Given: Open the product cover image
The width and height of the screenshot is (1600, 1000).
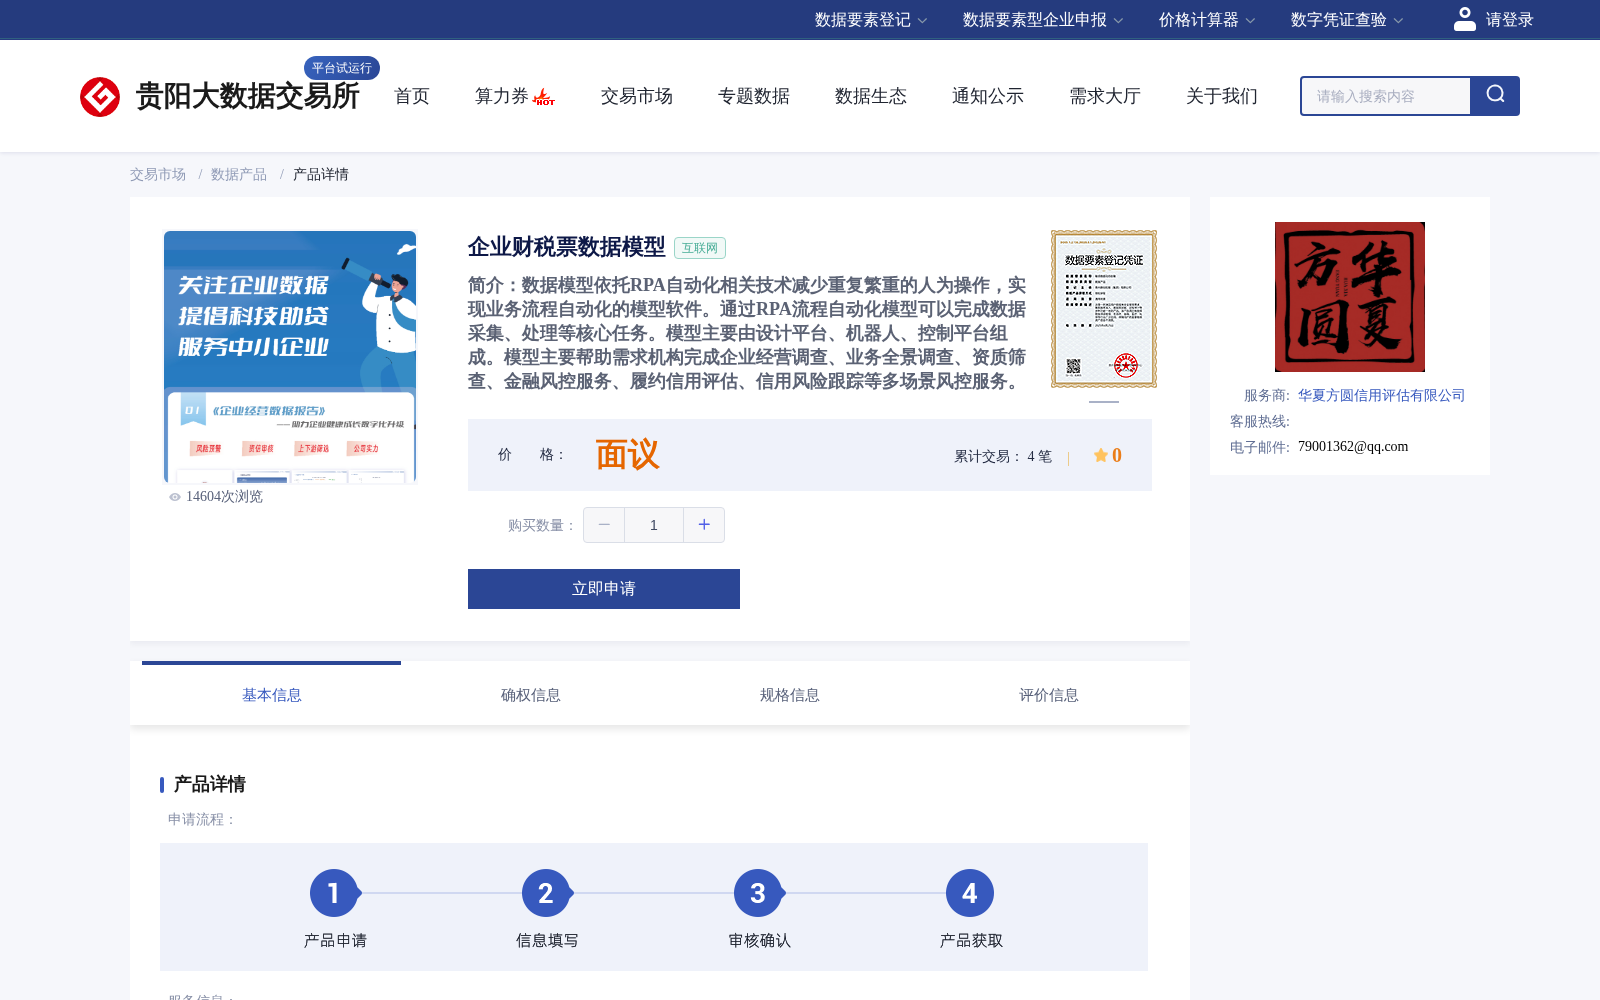Looking at the screenshot, I should 290,357.
